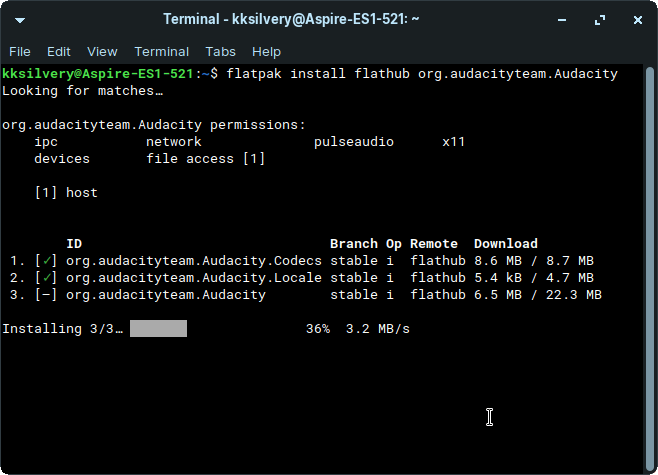Open the Edit menu
Viewport: 658px width, 475px height.
pos(59,52)
